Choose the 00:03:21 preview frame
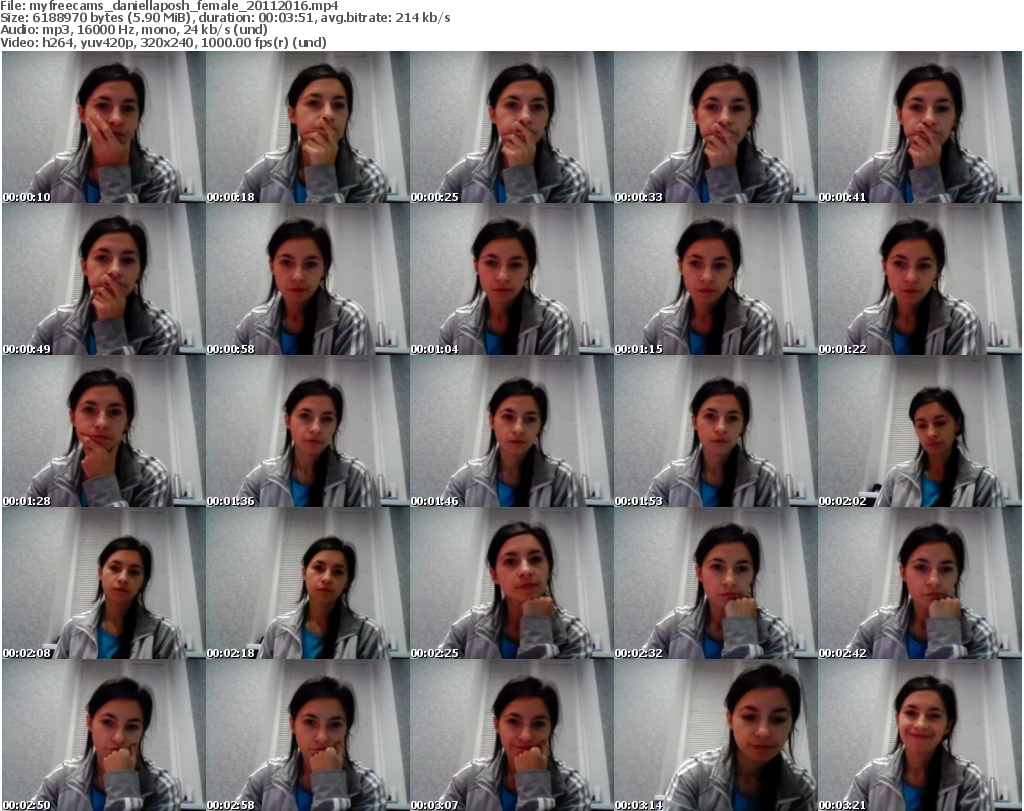The image size is (1024, 811). tap(920, 735)
